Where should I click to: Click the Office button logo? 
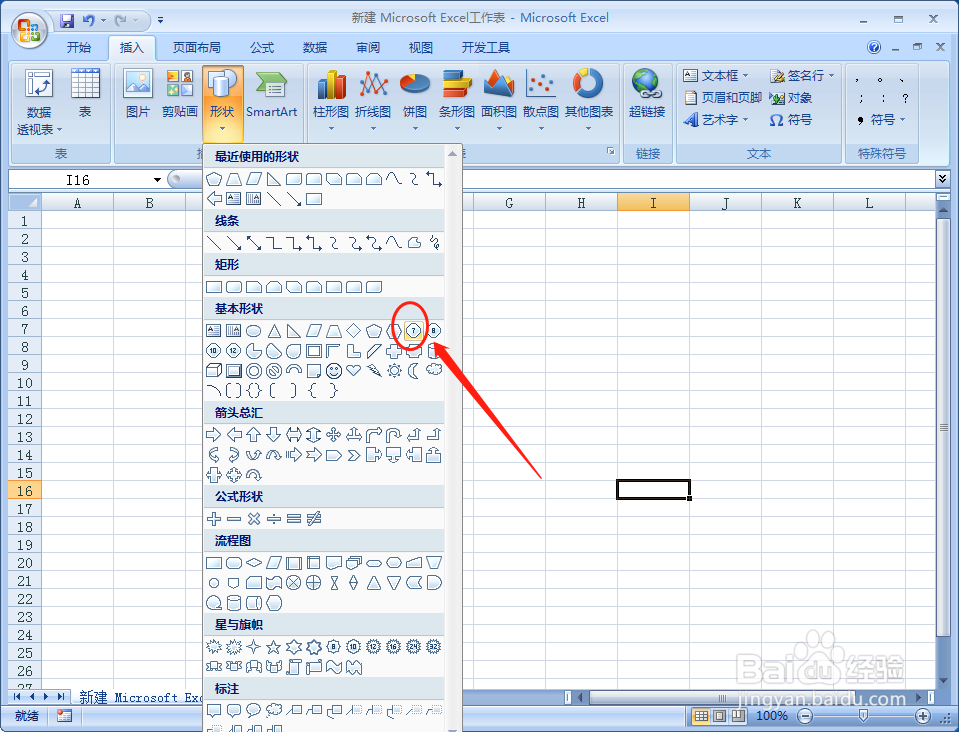[x=29, y=30]
